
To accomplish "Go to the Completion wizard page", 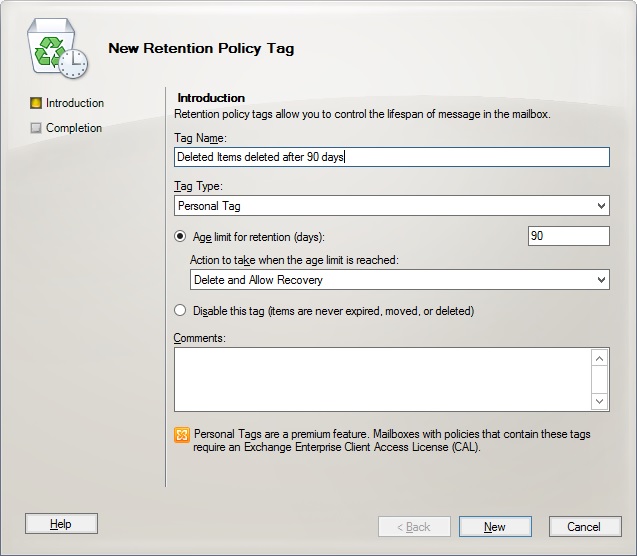I will [74, 128].
